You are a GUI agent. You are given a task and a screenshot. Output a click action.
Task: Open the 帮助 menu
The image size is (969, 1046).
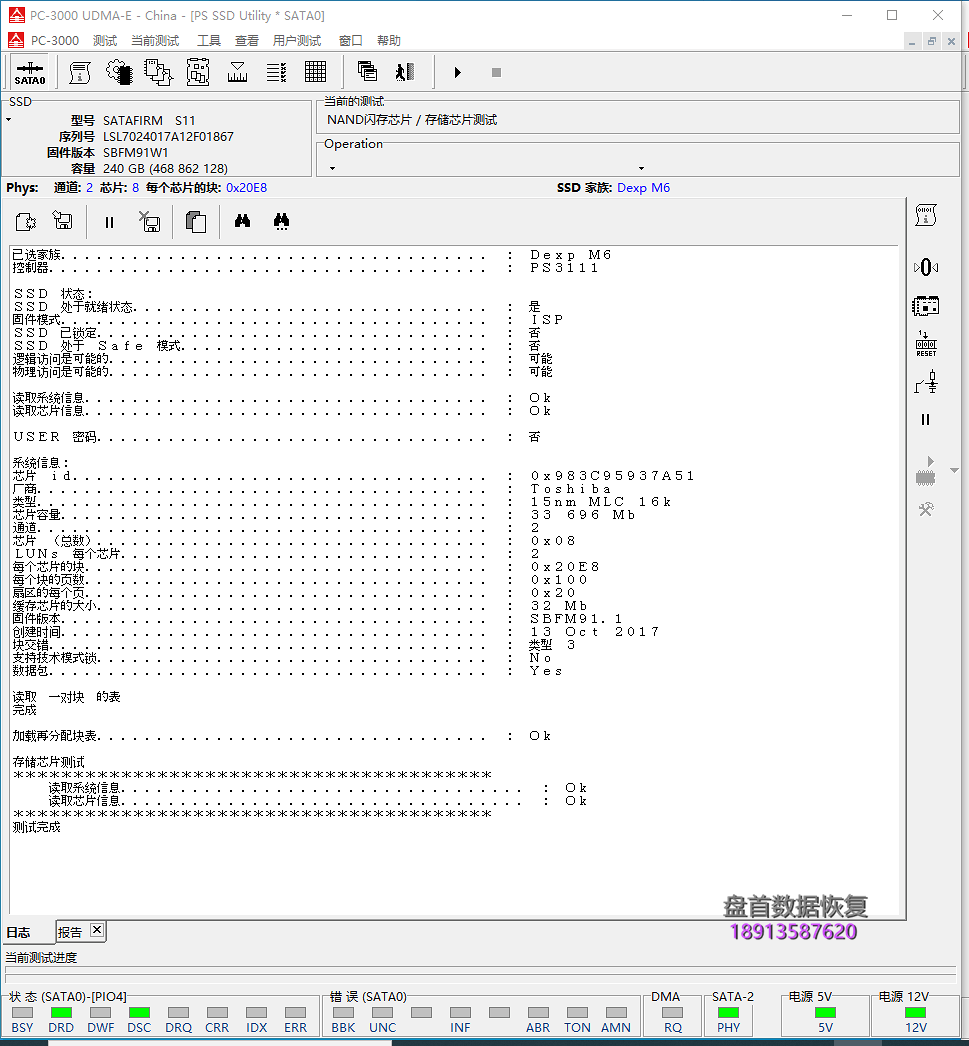coord(389,41)
